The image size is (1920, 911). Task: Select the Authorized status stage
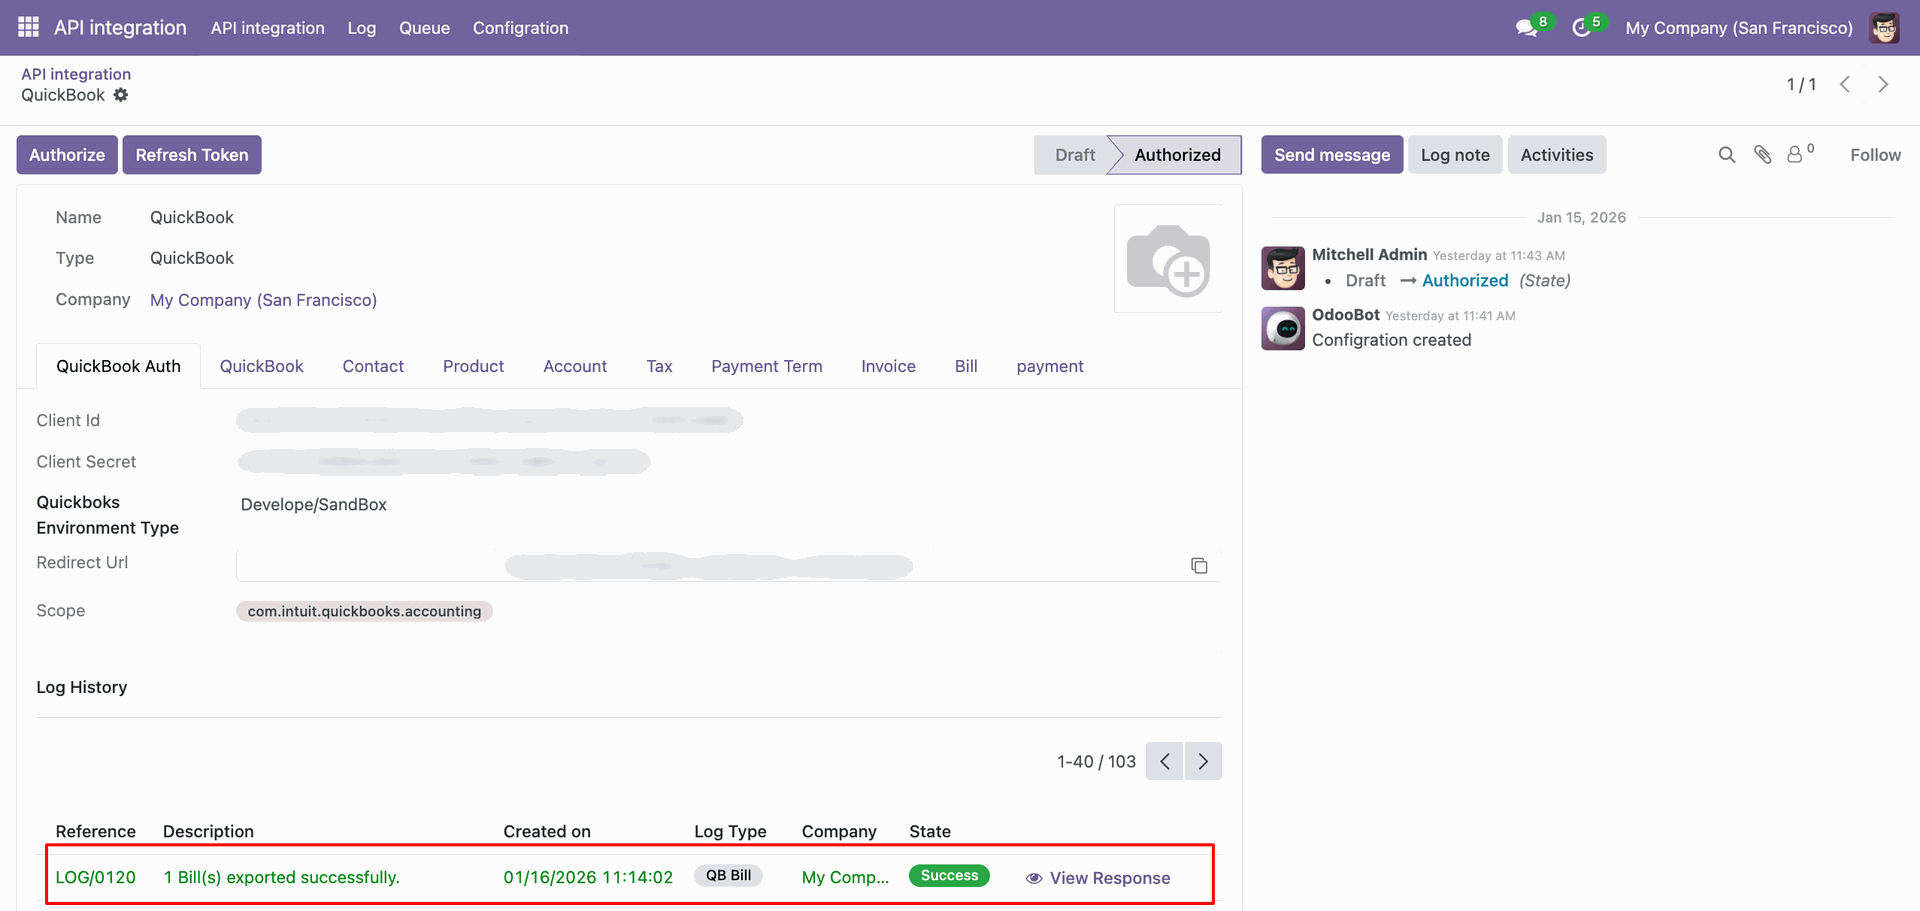(x=1177, y=155)
